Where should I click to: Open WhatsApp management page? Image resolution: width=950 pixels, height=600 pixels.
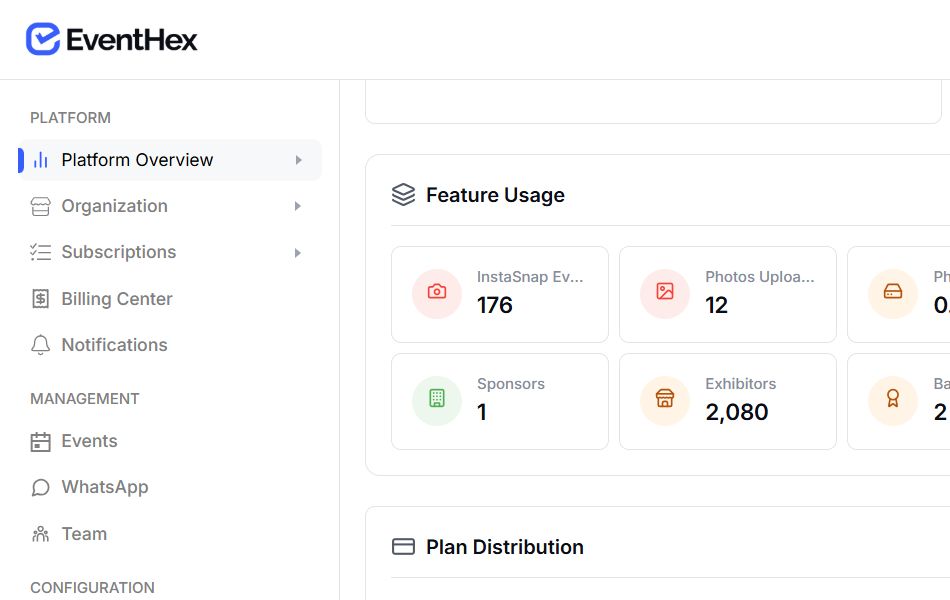coord(170,487)
